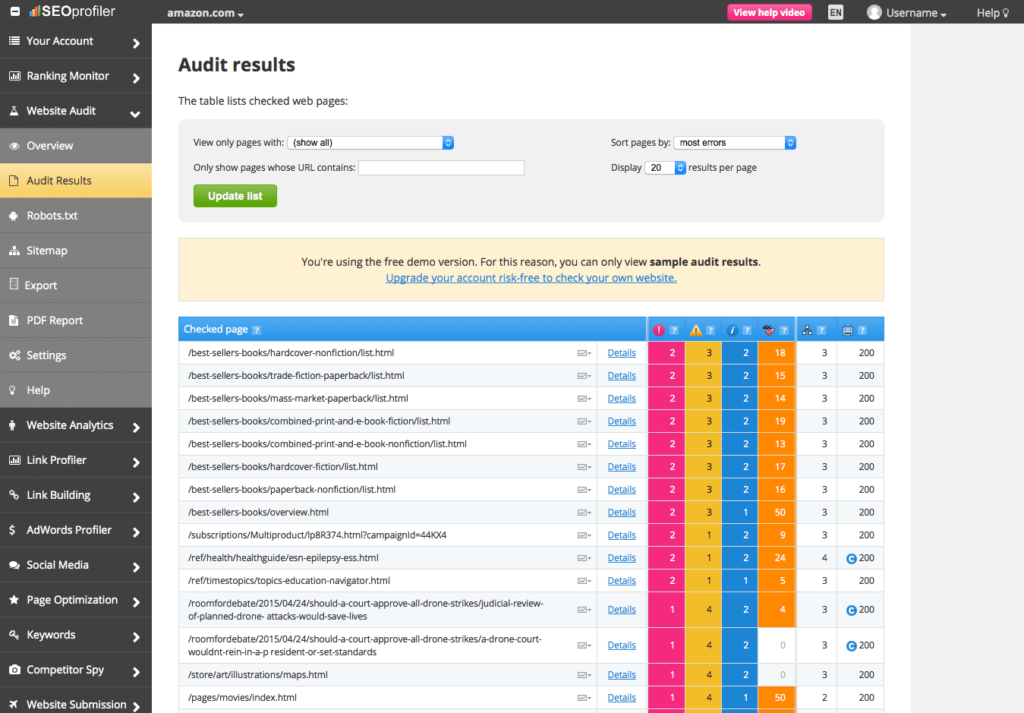Open Settings in the Website Audit menu
This screenshot has height=713, width=1024.
76,355
